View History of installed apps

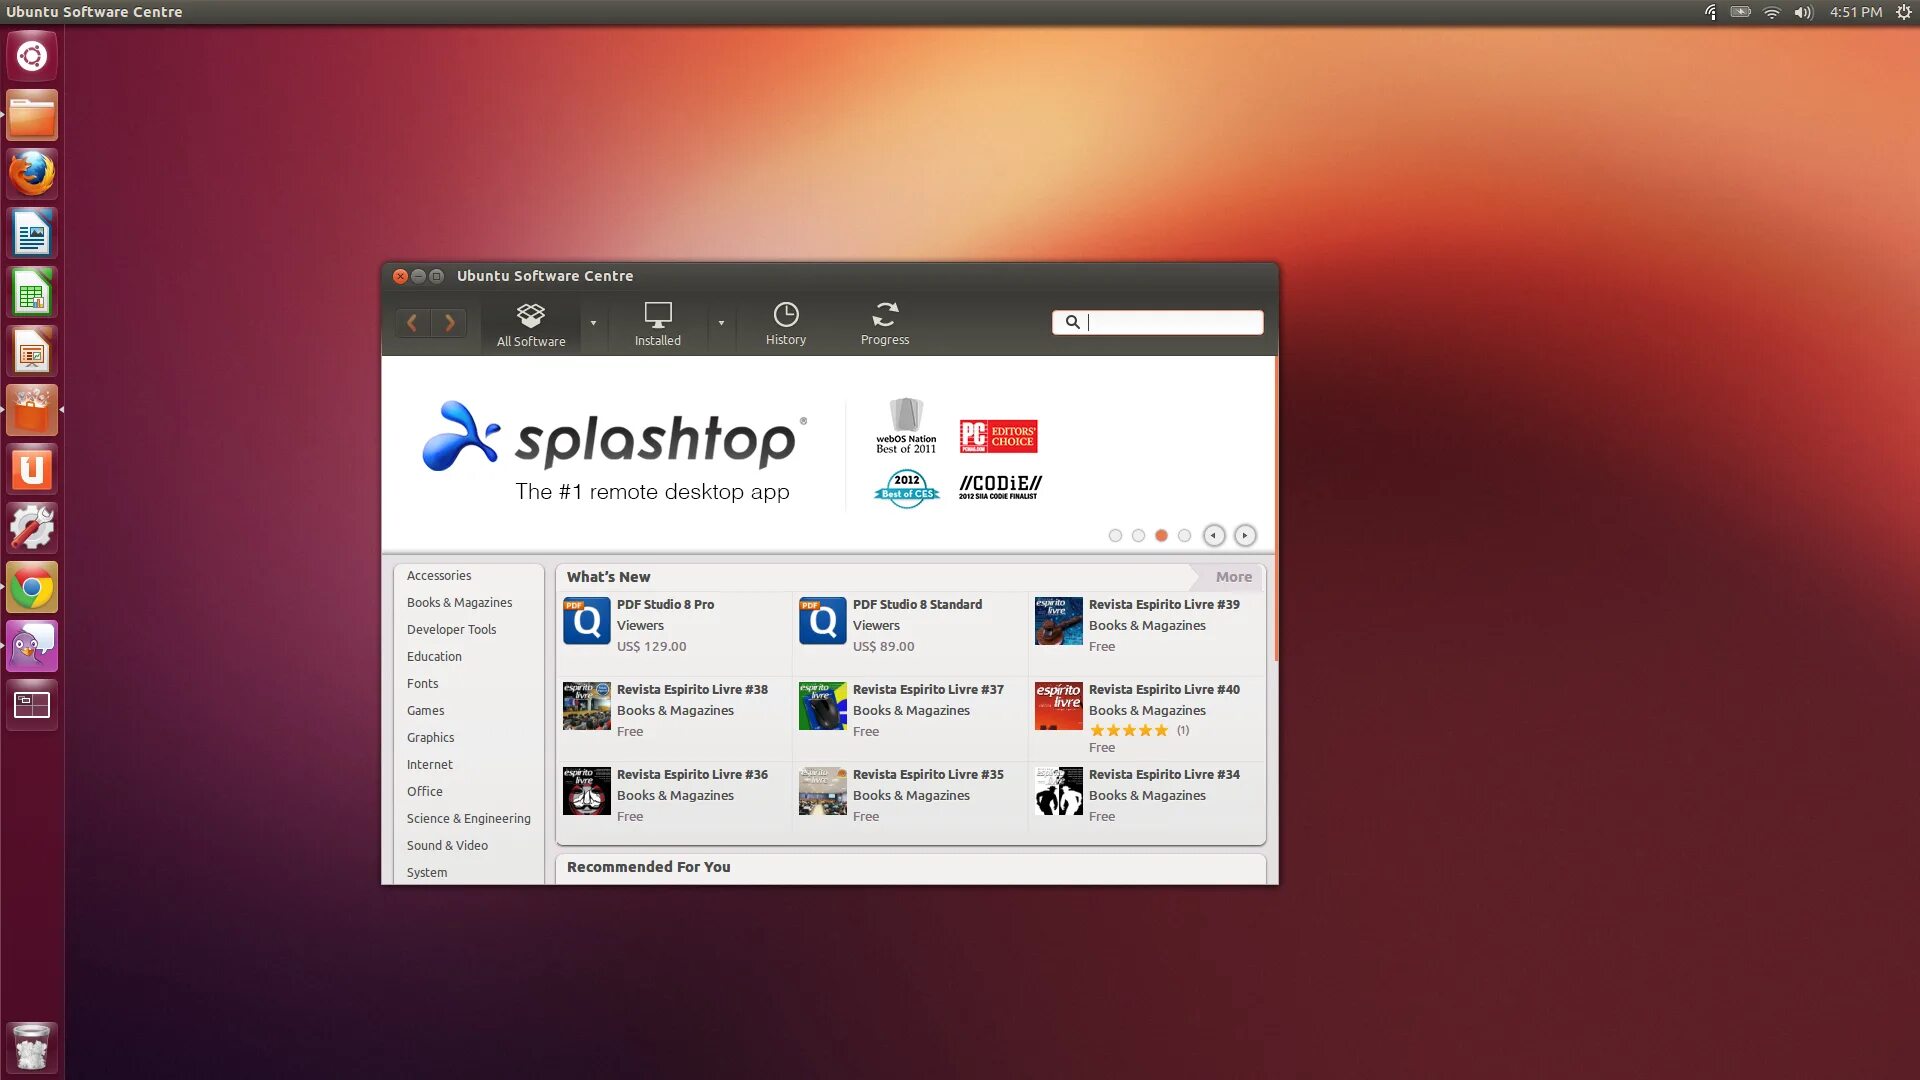coord(785,322)
